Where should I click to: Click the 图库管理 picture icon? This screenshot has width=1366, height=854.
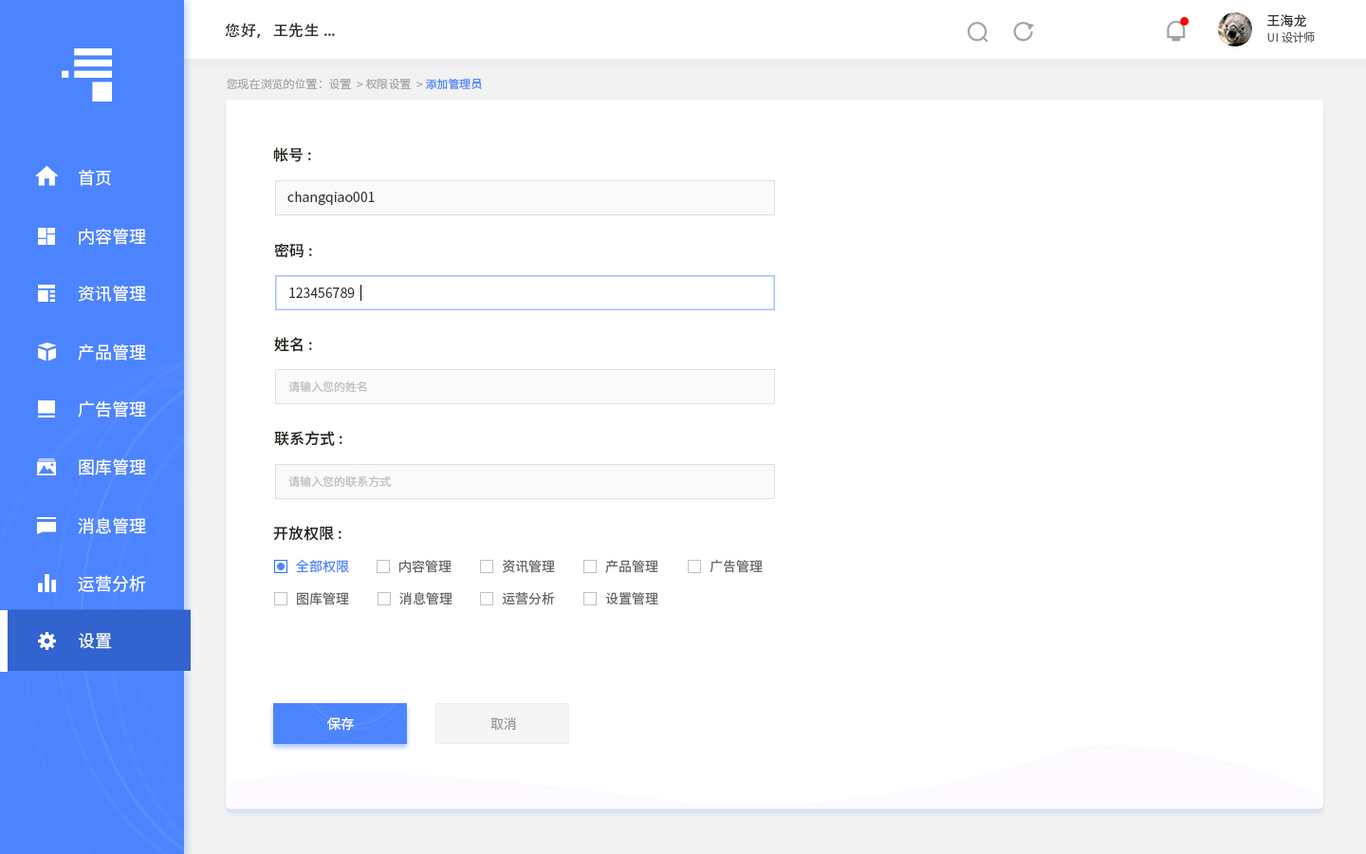46,467
